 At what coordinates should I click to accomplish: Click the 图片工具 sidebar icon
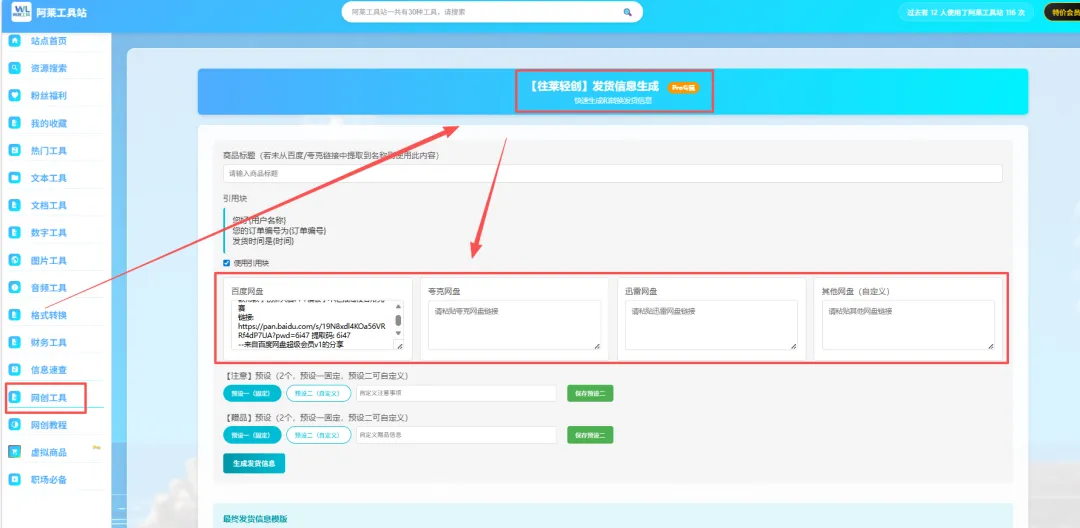(14, 260)
